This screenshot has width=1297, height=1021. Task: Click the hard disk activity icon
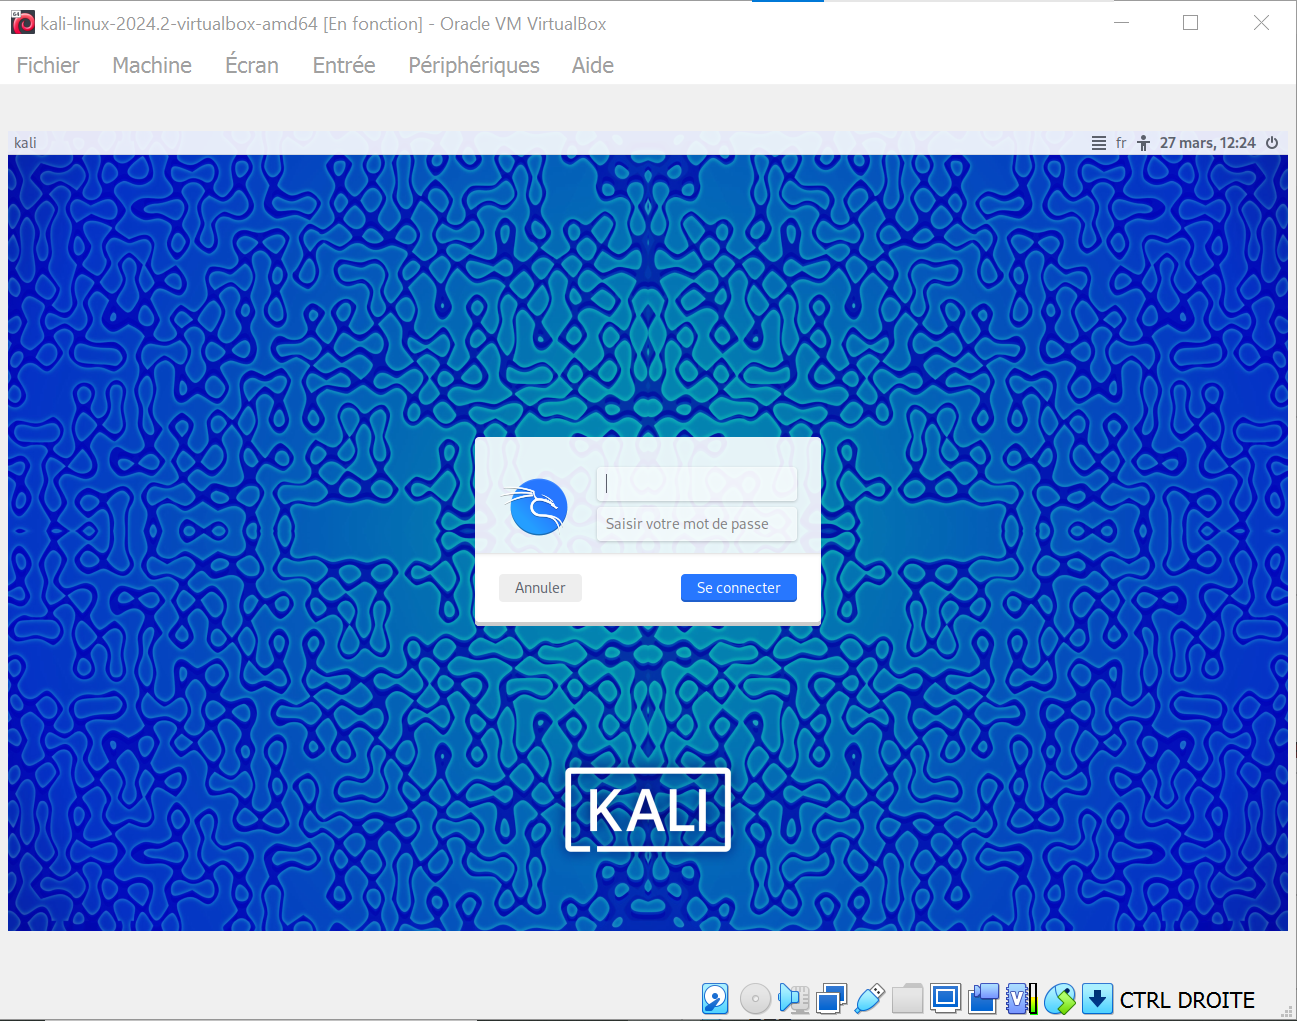point(715,998)
